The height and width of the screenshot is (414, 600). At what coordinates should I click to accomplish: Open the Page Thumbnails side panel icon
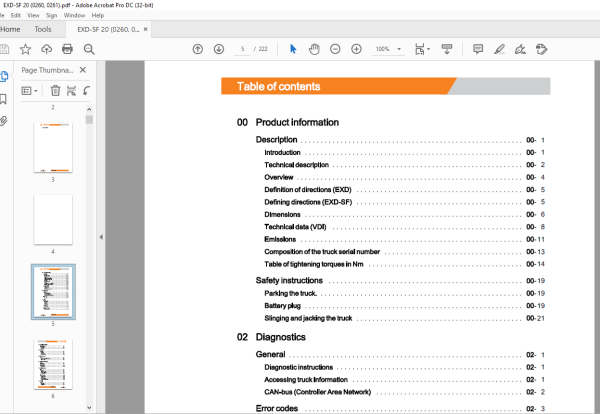(x=4, y=76)
